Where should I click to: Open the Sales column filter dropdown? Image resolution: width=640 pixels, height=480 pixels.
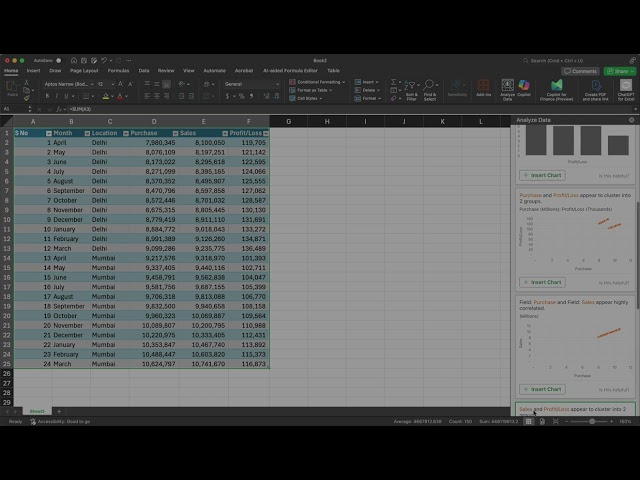tap(225, 133)
